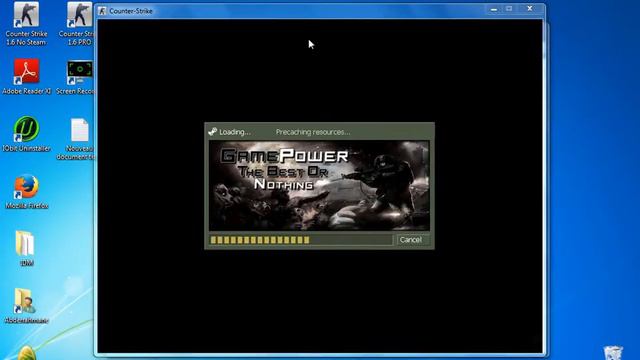The width and height of the screenshot is (640, 360).
Task: Click the 'Precaching resources...' status text
Action: [313, 132]
